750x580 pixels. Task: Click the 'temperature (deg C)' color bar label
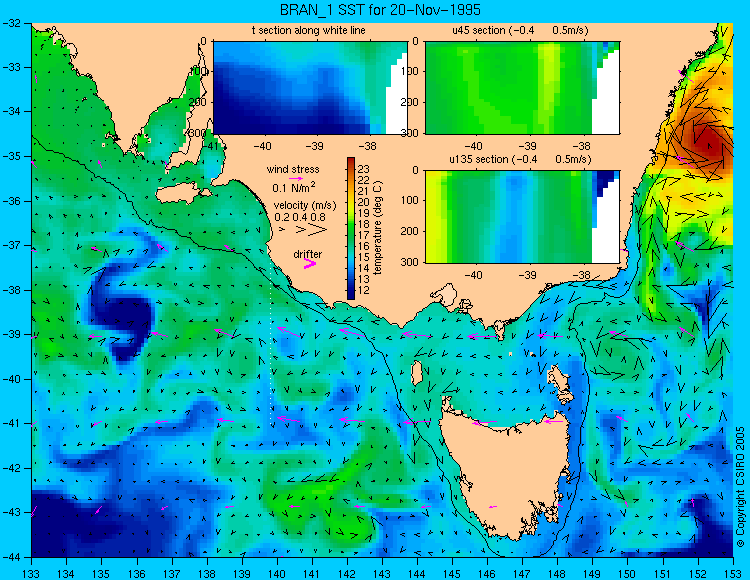tap(378, 228)
